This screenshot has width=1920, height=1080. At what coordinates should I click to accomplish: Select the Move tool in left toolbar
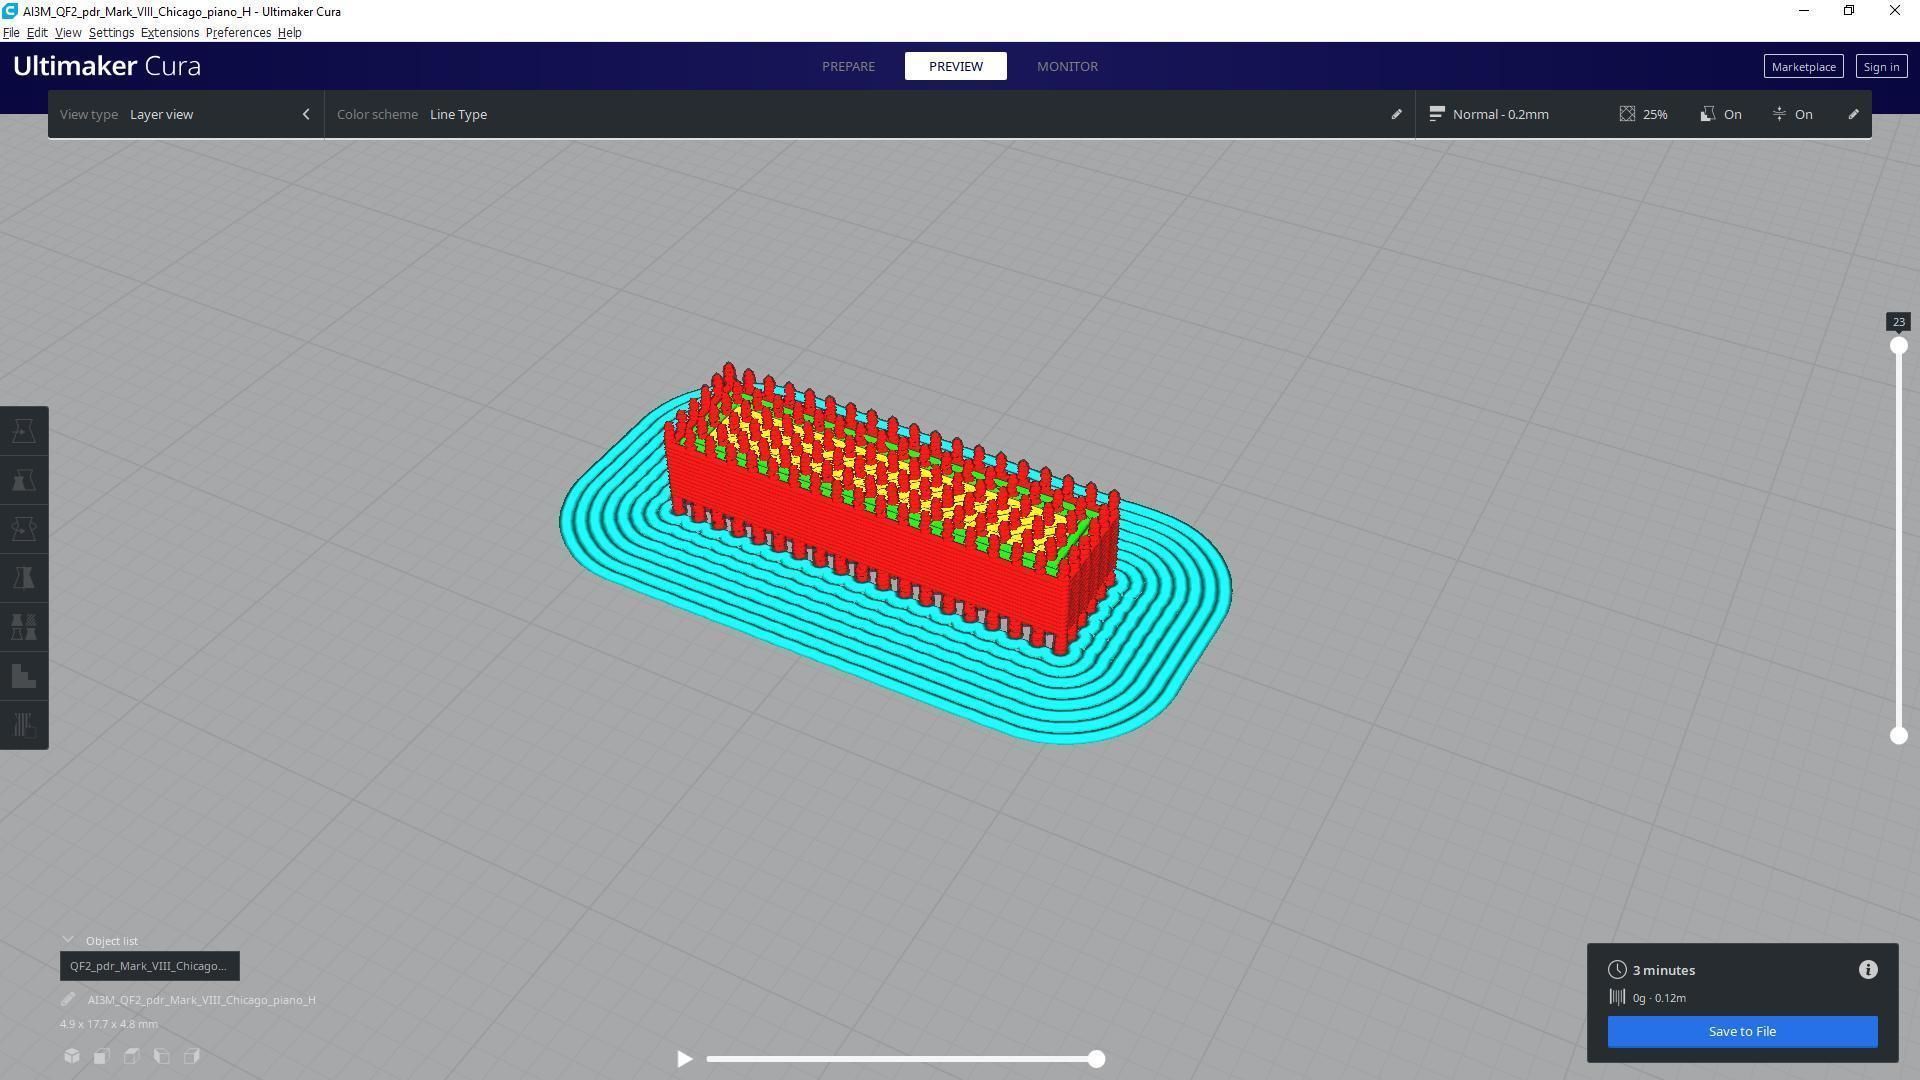(24, 432)
